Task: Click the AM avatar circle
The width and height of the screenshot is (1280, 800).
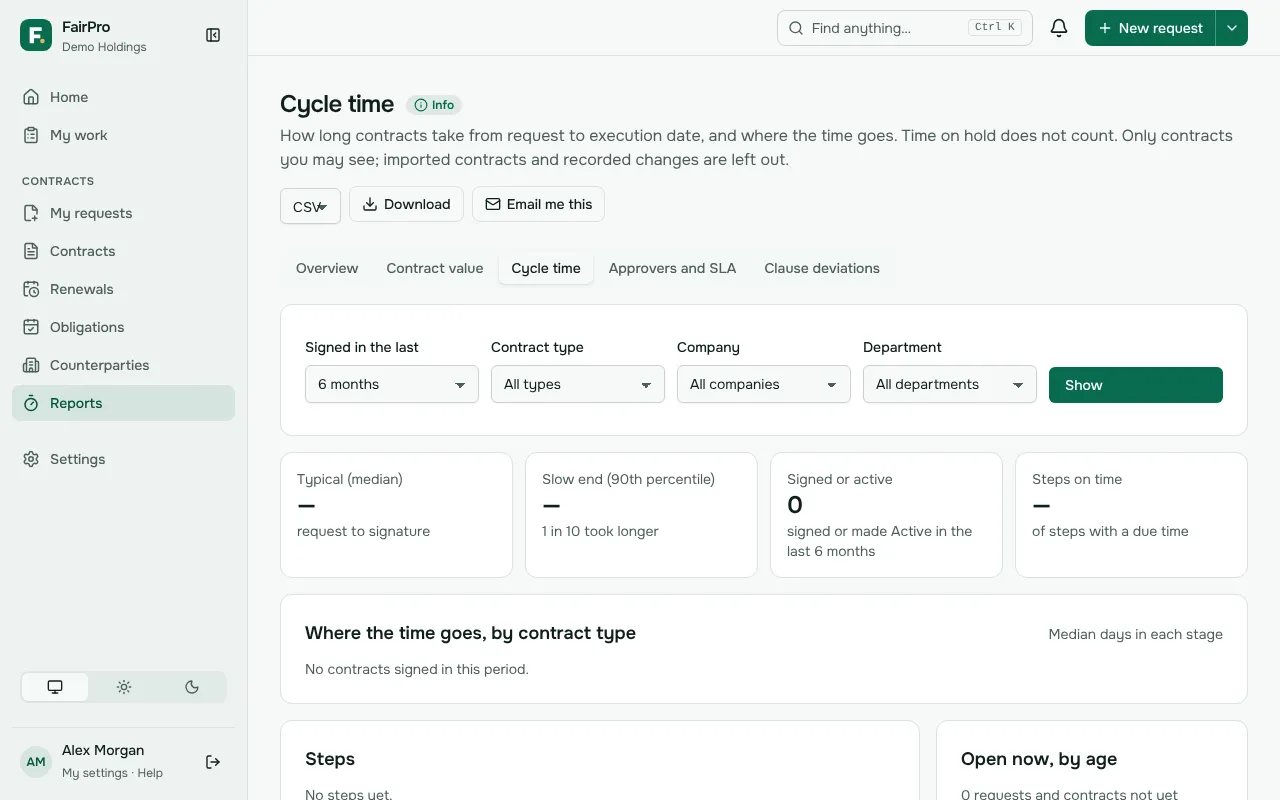Action: coord(36,762)
